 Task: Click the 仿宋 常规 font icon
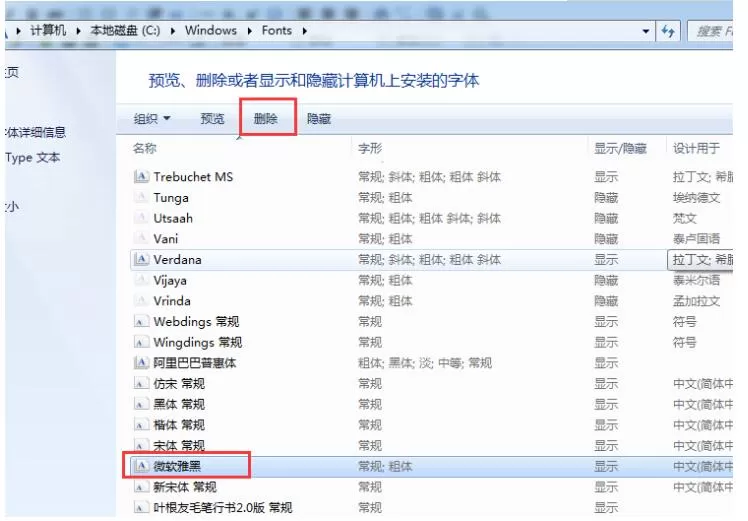(141, 384)
